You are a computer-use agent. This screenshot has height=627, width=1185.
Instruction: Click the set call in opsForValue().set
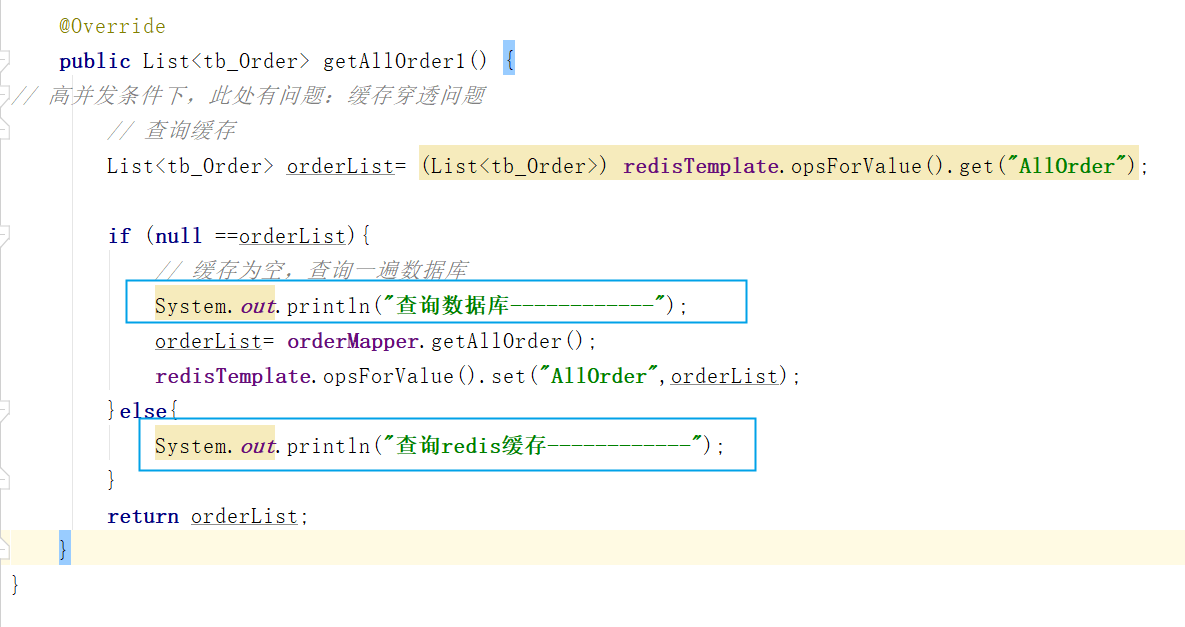[x=509, y=376]
